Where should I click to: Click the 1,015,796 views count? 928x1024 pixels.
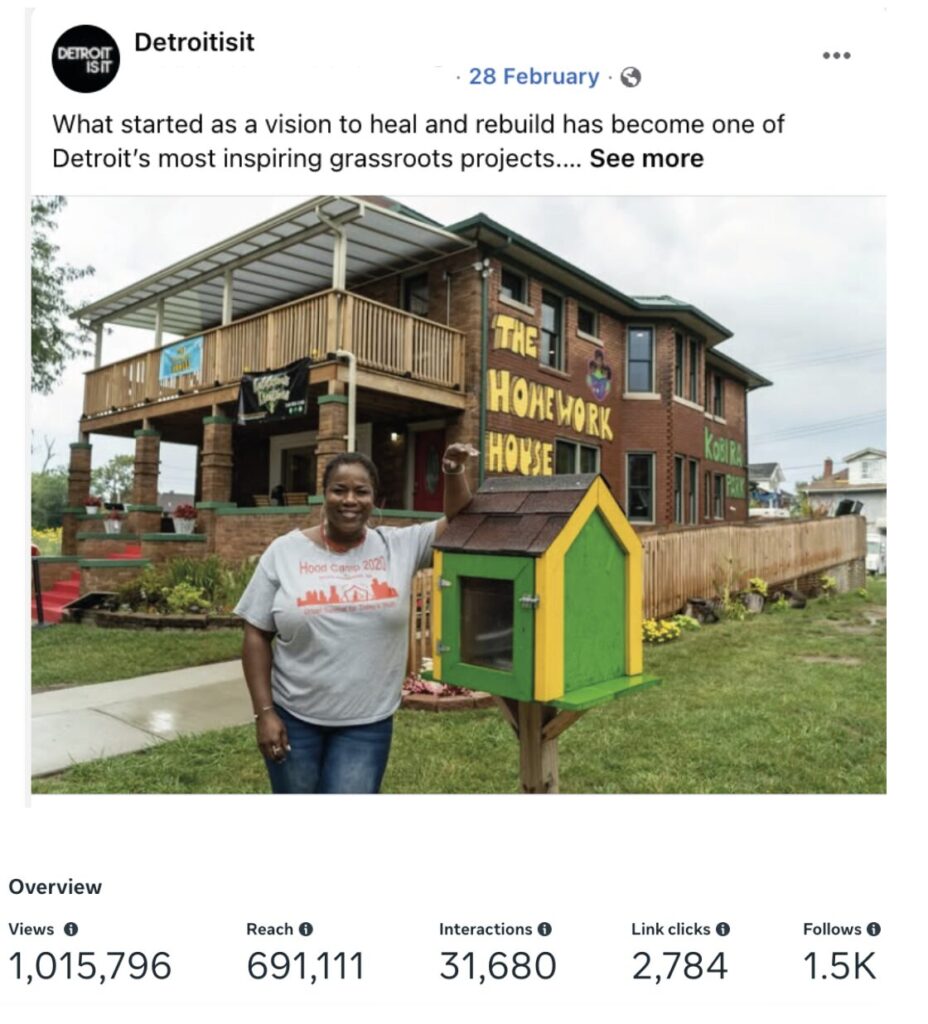[x=90, y=967]
